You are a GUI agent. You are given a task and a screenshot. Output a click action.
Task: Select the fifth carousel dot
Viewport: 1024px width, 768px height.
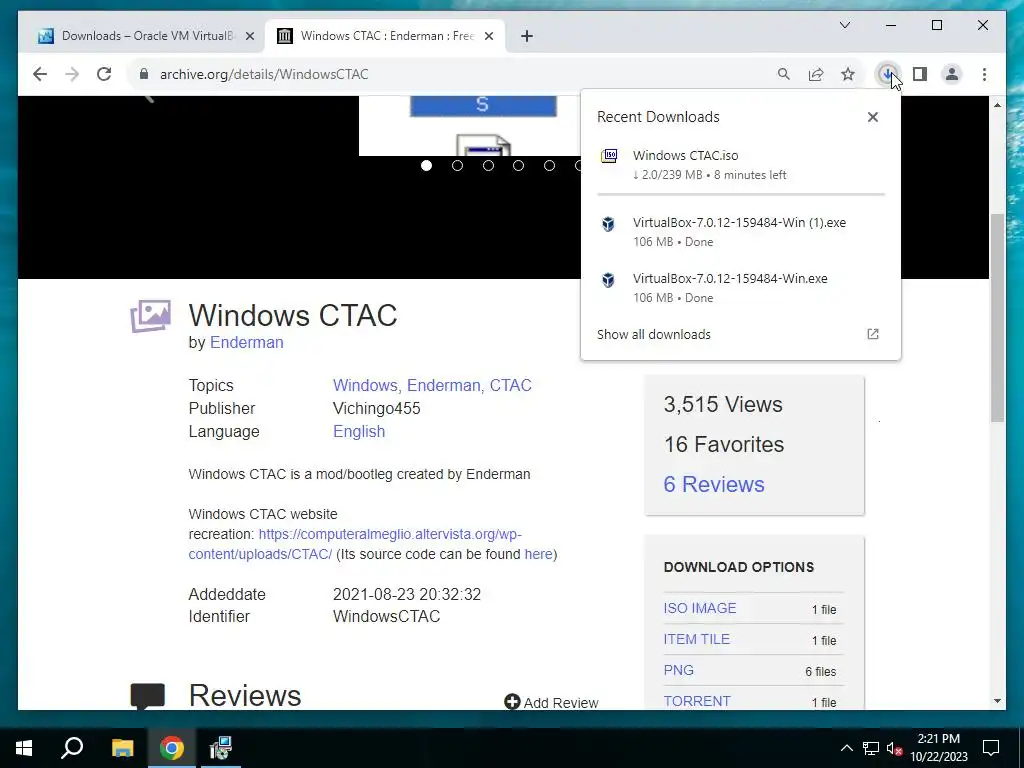click(x=549, y=166)
